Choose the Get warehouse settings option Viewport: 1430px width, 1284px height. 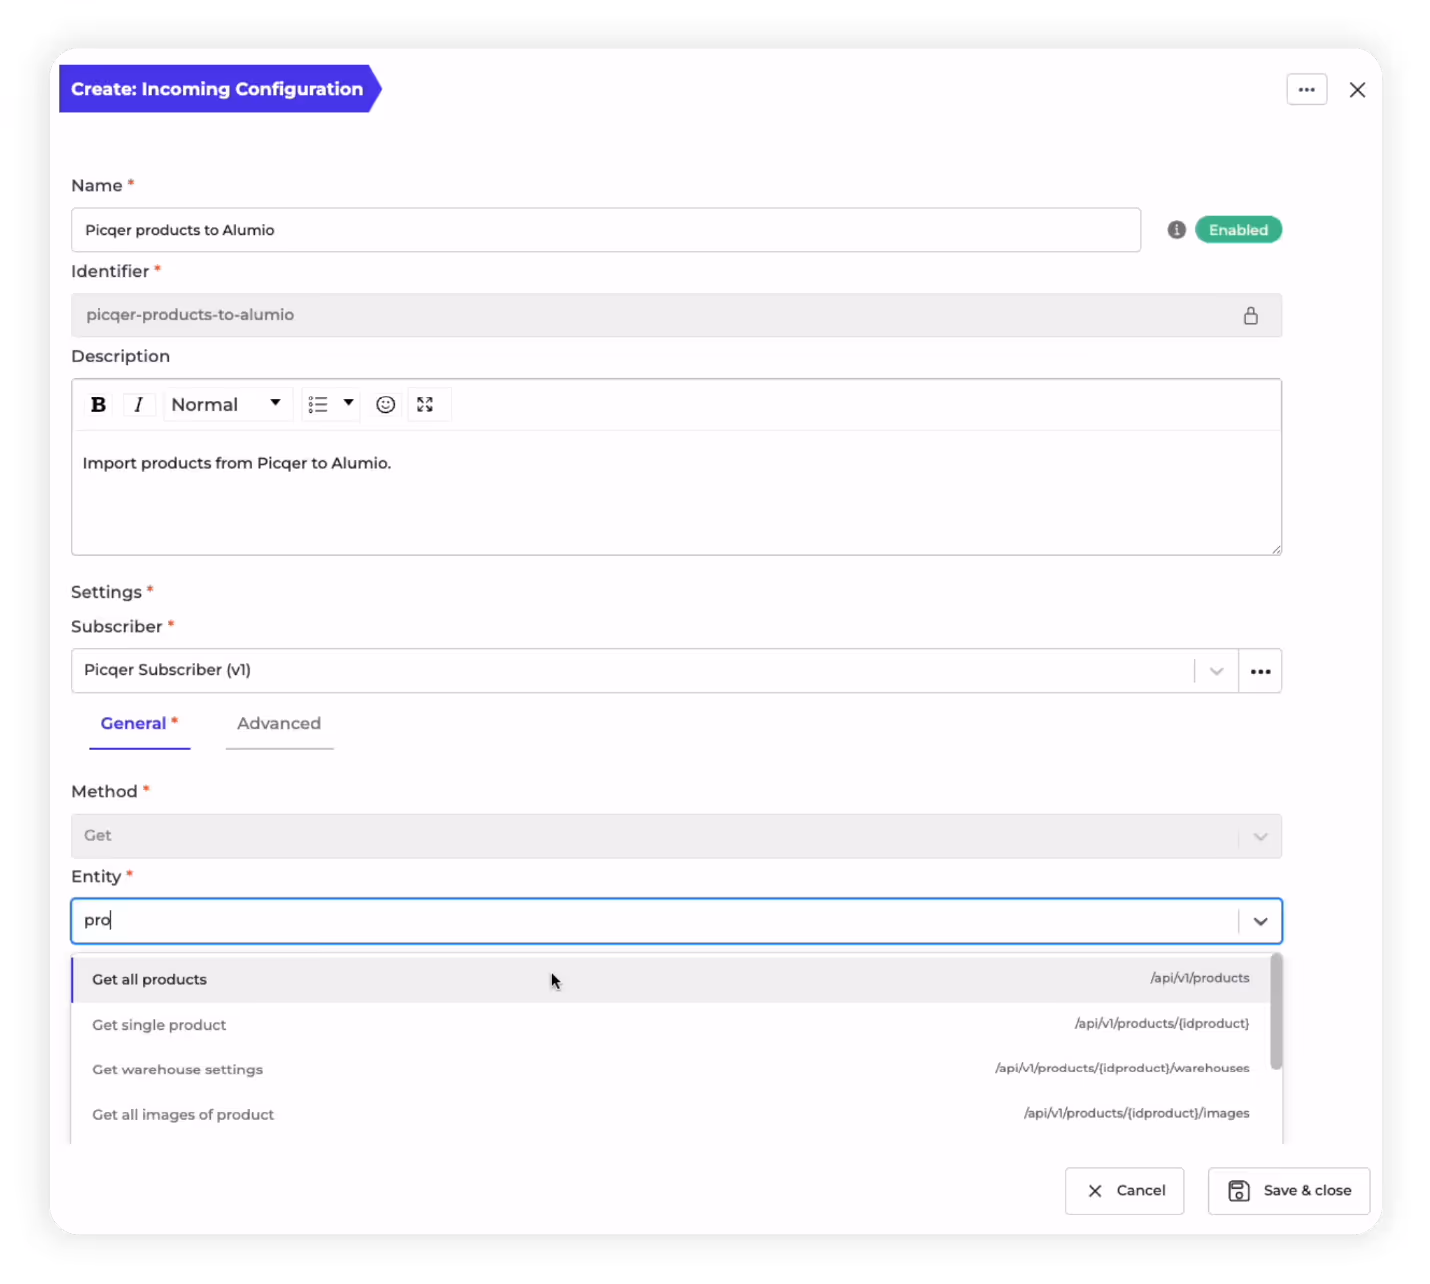click(x=671, y=1070)
